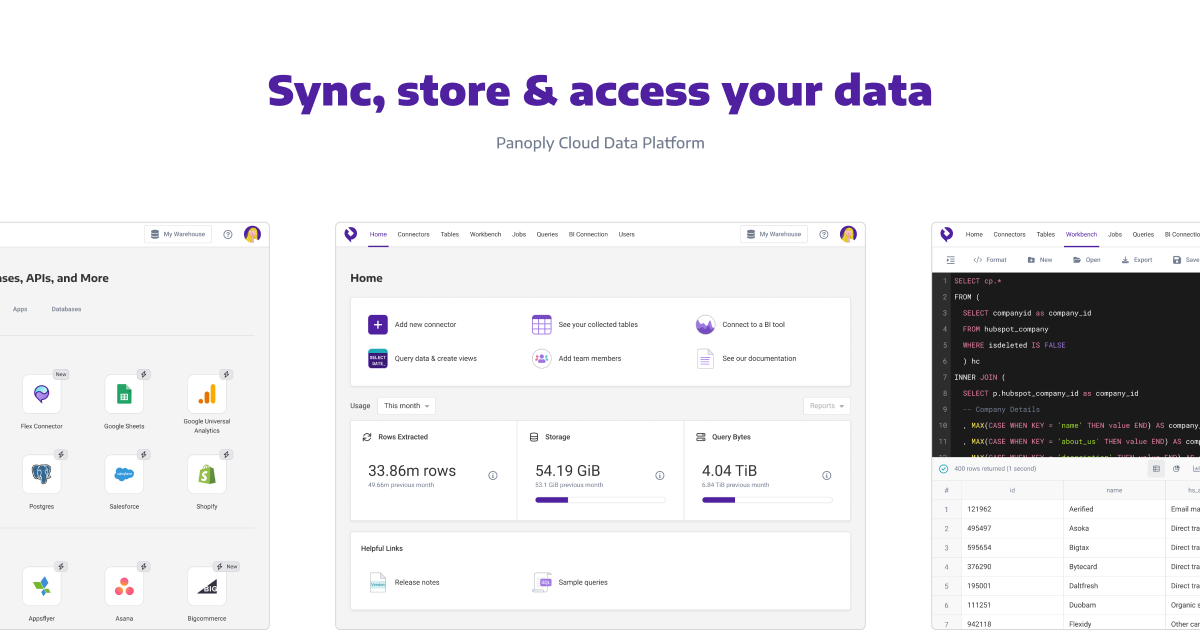This screenshot has height=630, width=1200.
Task: Open the Reports dropdown
Action: pyautogui.click(x=827, y=406)
